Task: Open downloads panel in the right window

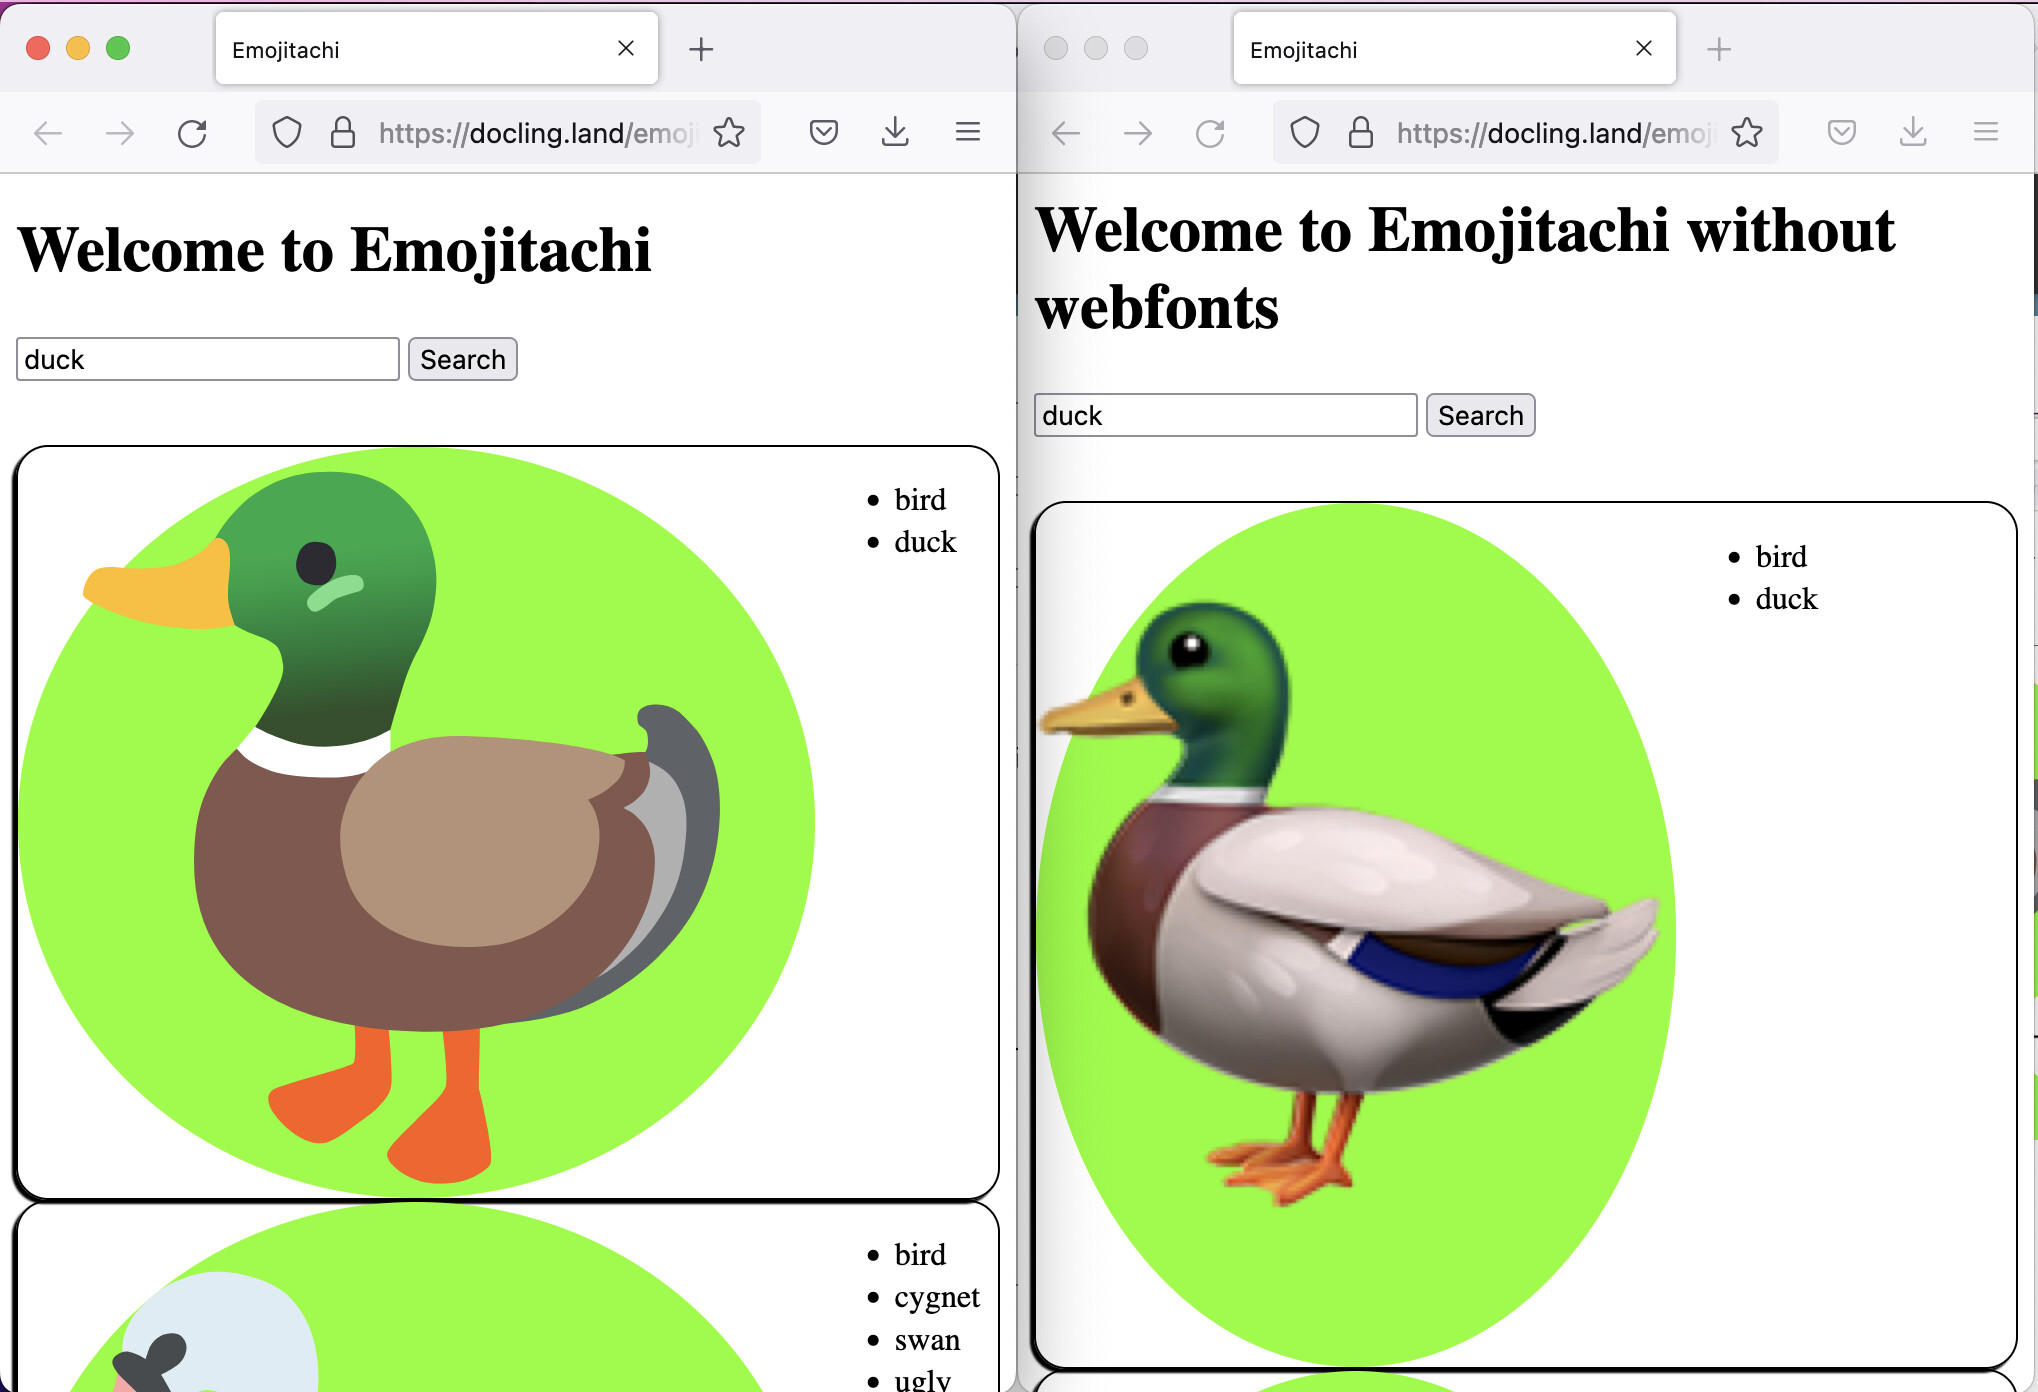Action: click(1913, 132)
